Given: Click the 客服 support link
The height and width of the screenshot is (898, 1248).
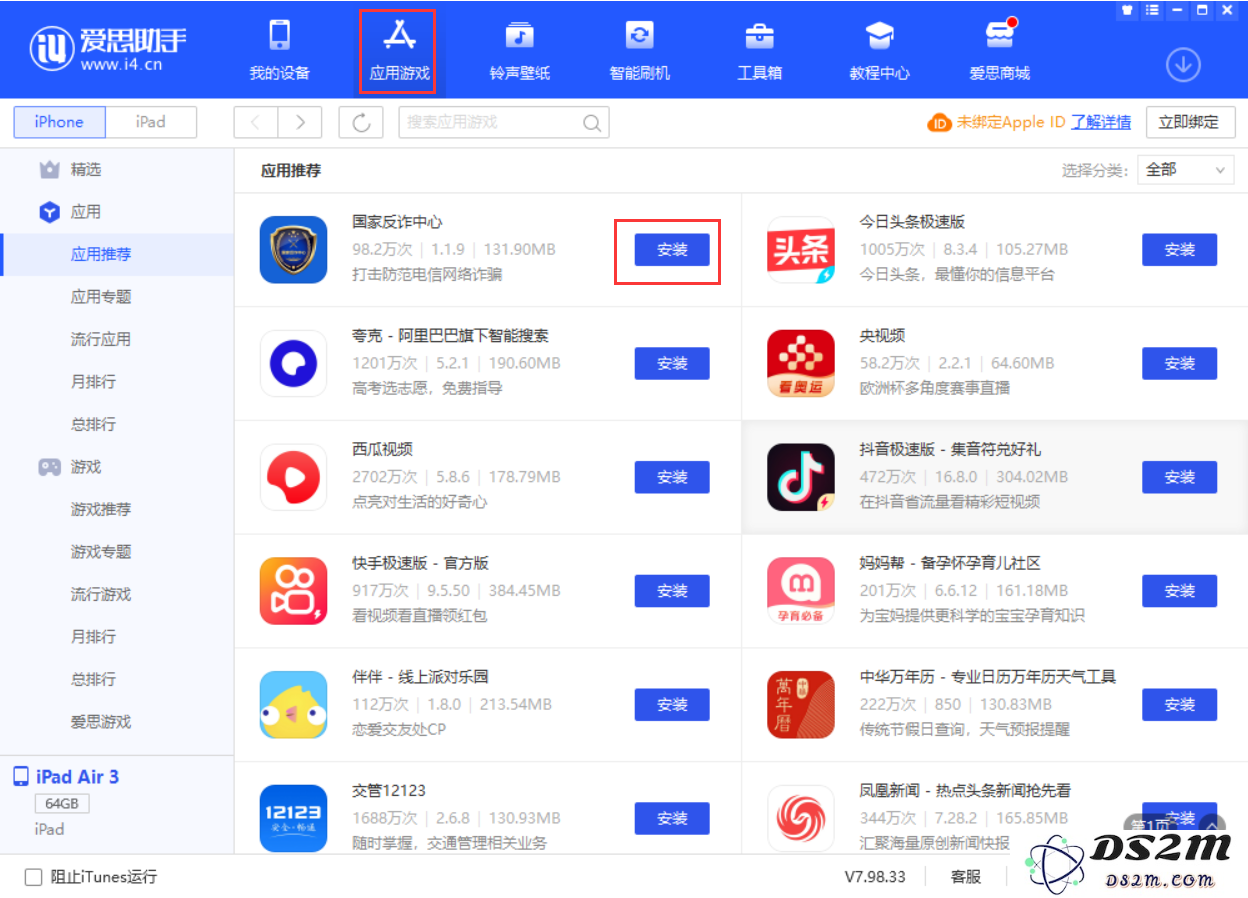Looking at the screenshot, I should 965,877.
